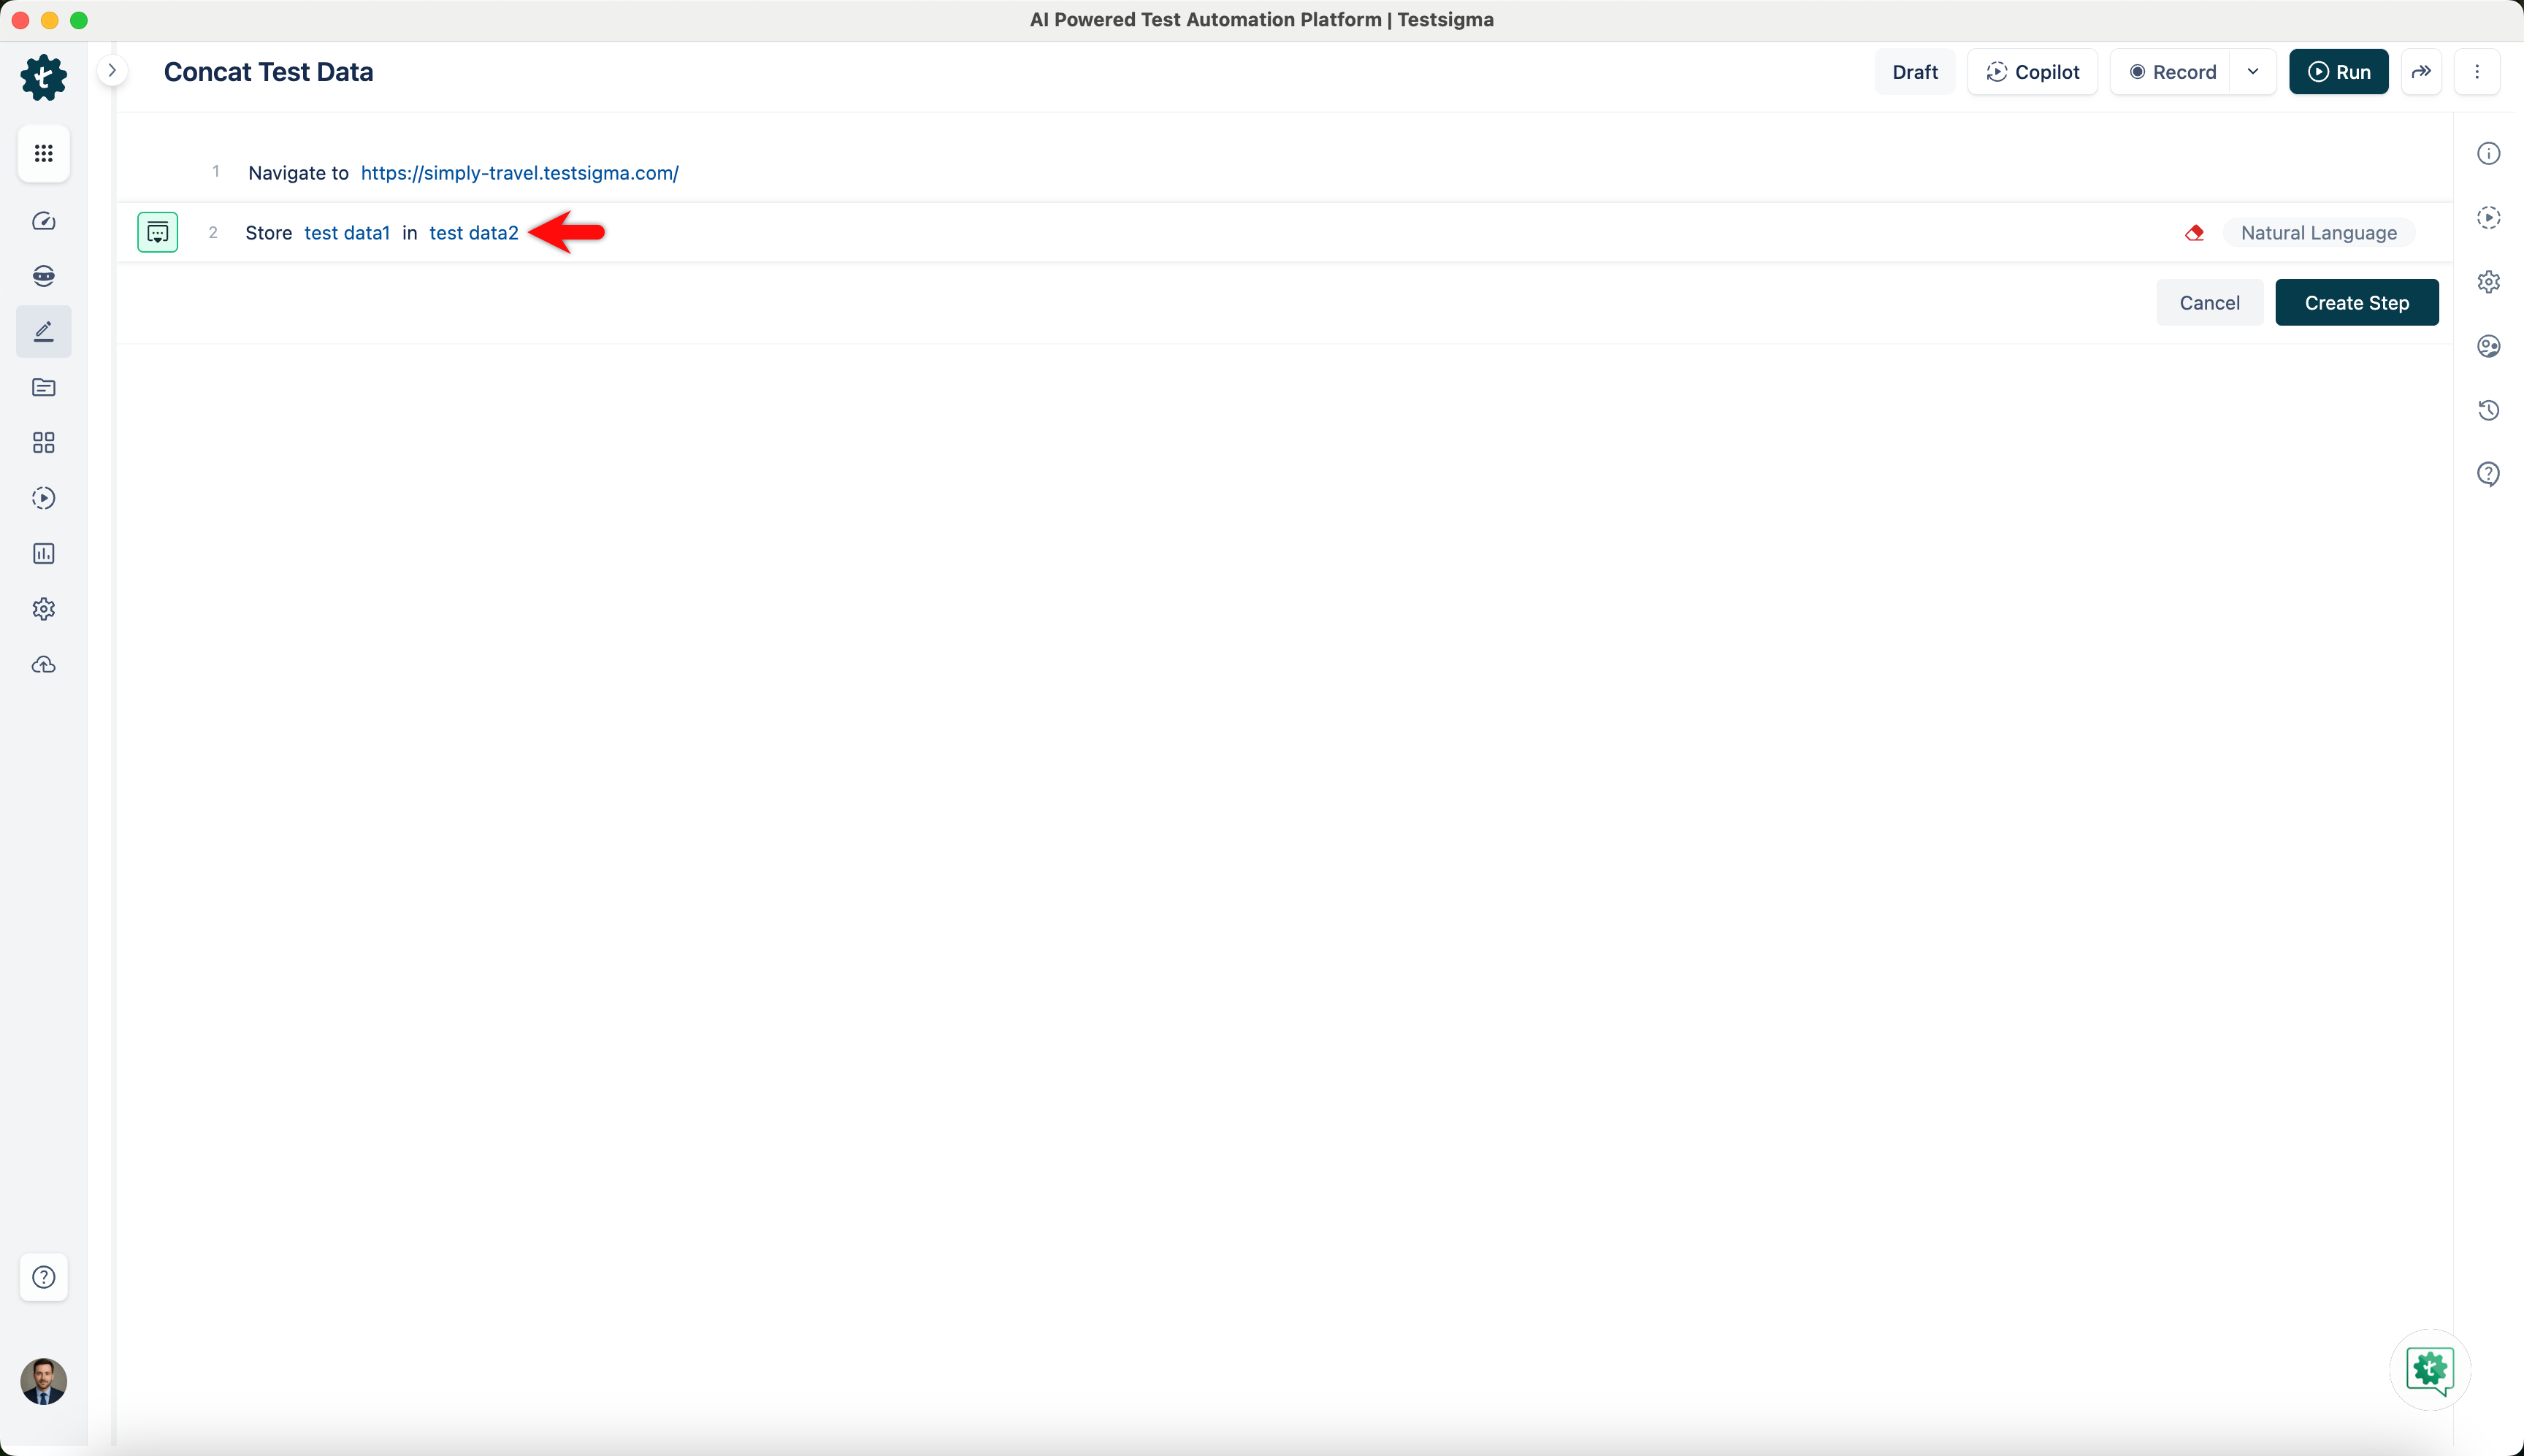Click the Cancel button

(x=2208, y=303)
